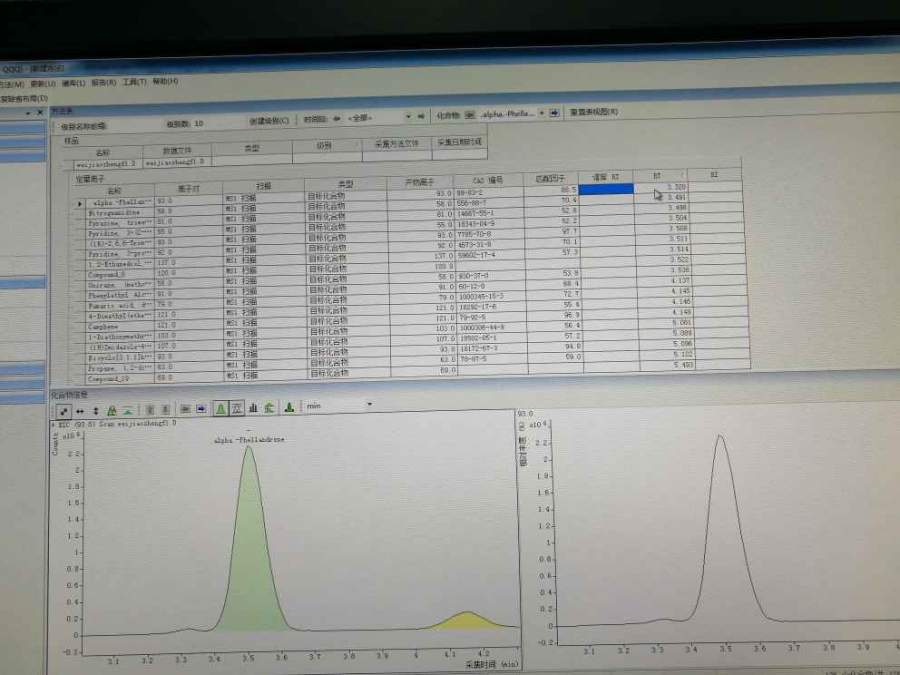Click the spectrum bars icon
The height and width of the screenshot is (675, 900).
[253, 408]
